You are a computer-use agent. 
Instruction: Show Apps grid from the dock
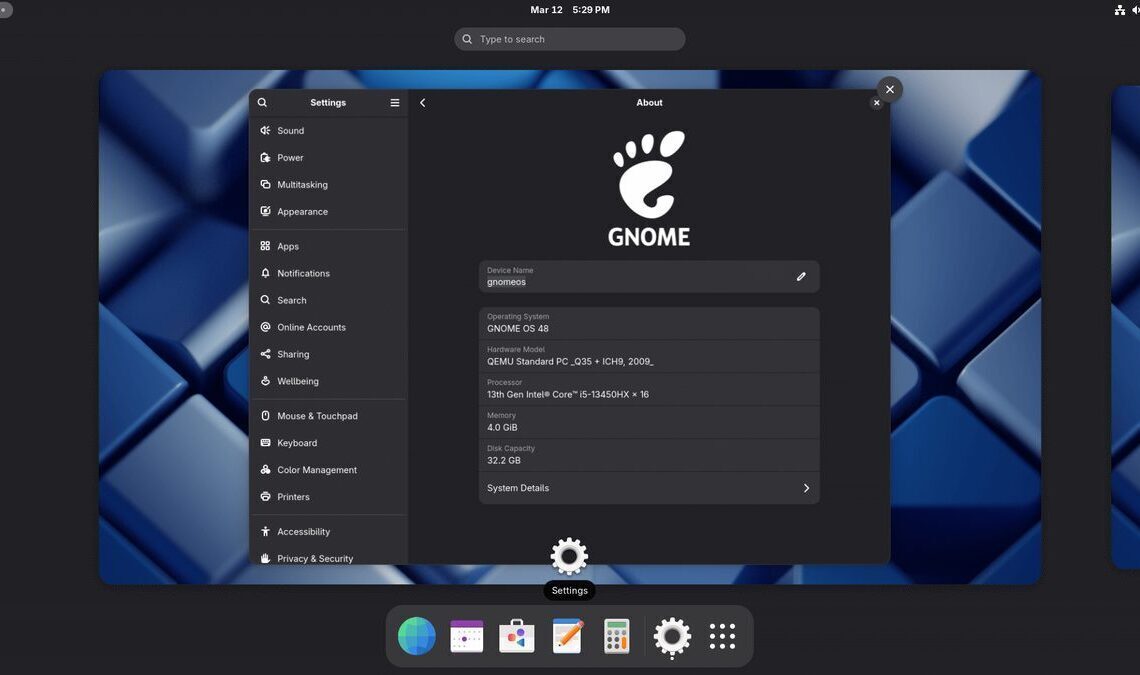(x=722, y=636)
